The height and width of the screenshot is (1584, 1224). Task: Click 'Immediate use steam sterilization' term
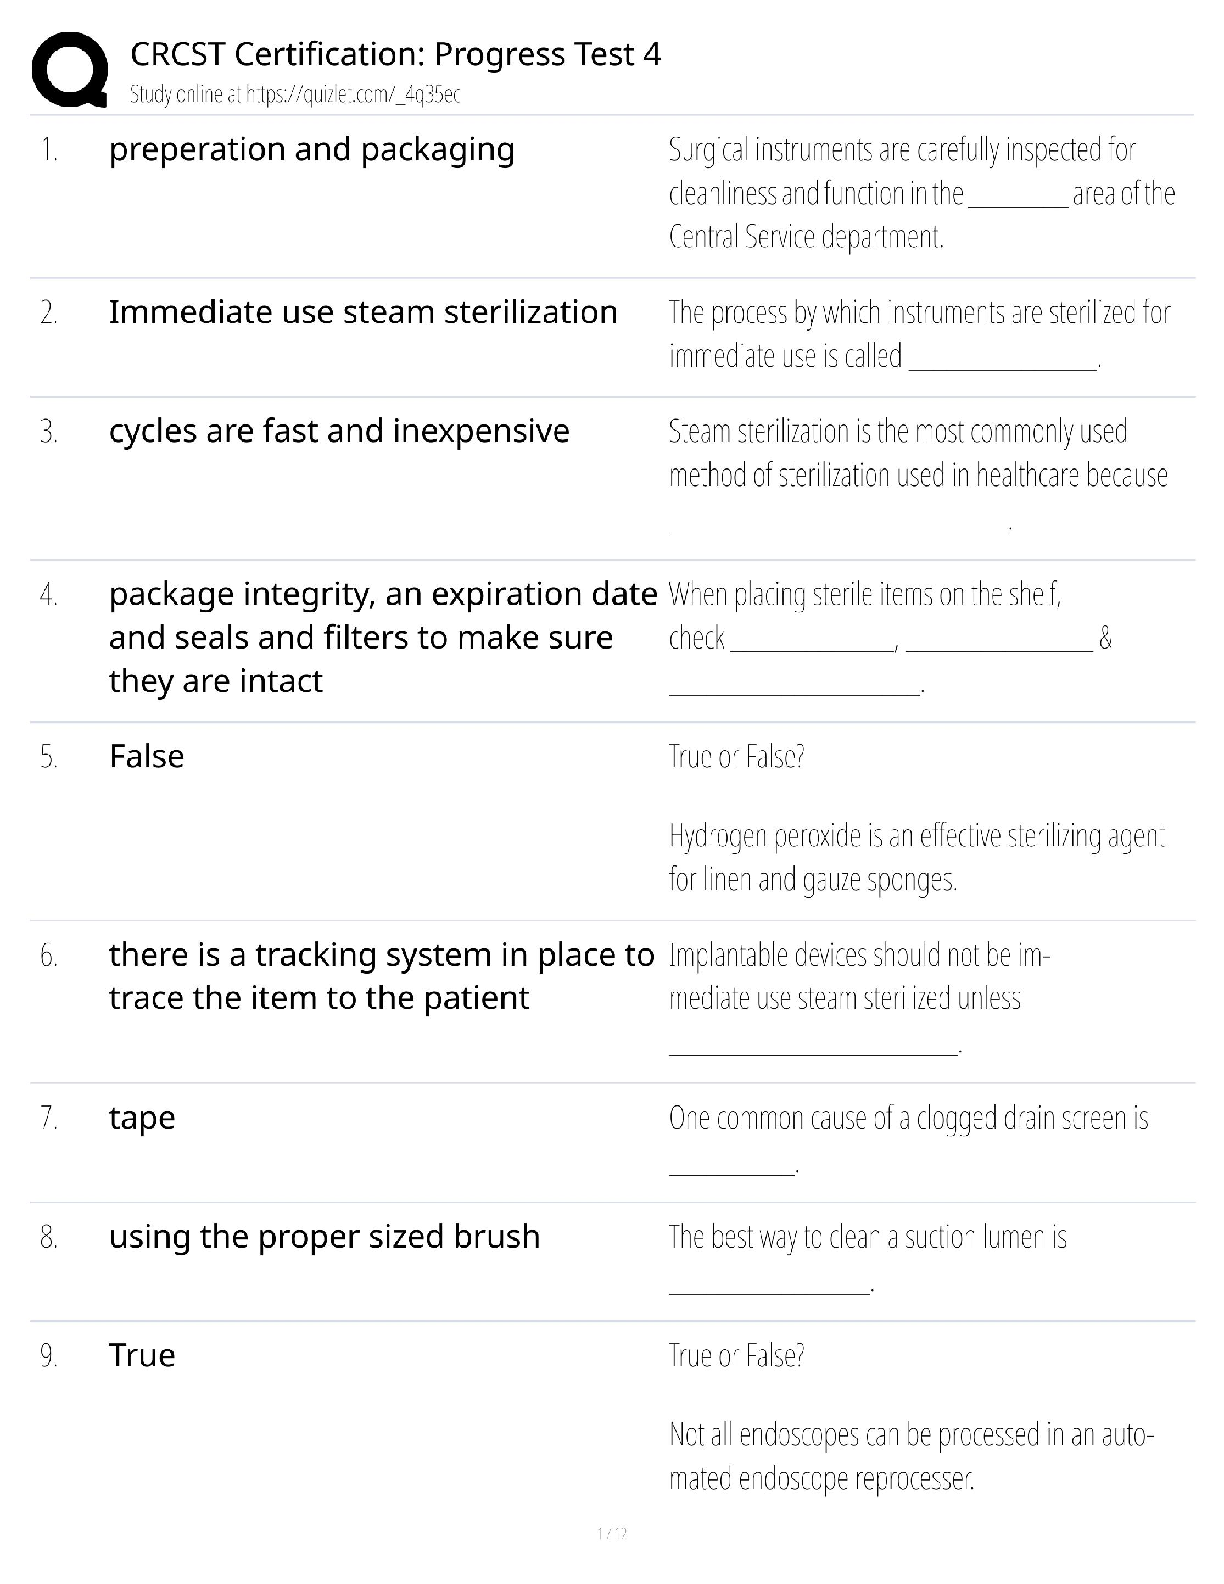[x=362, y=312]
